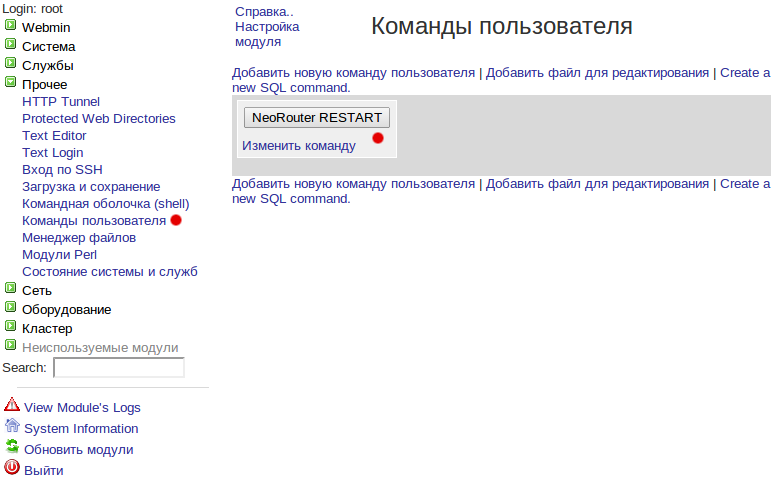Open Protected Web Directories module

99,118
